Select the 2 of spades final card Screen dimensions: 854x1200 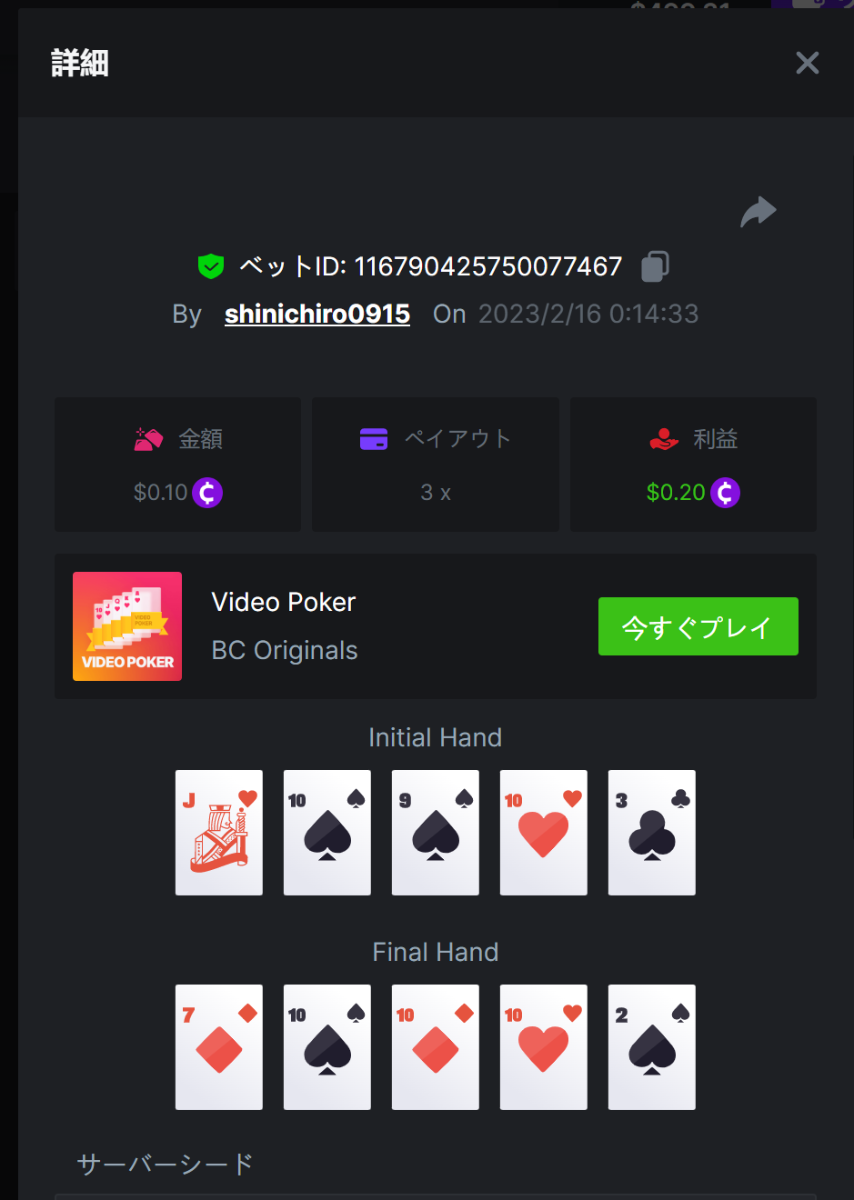pos(652,1047)
